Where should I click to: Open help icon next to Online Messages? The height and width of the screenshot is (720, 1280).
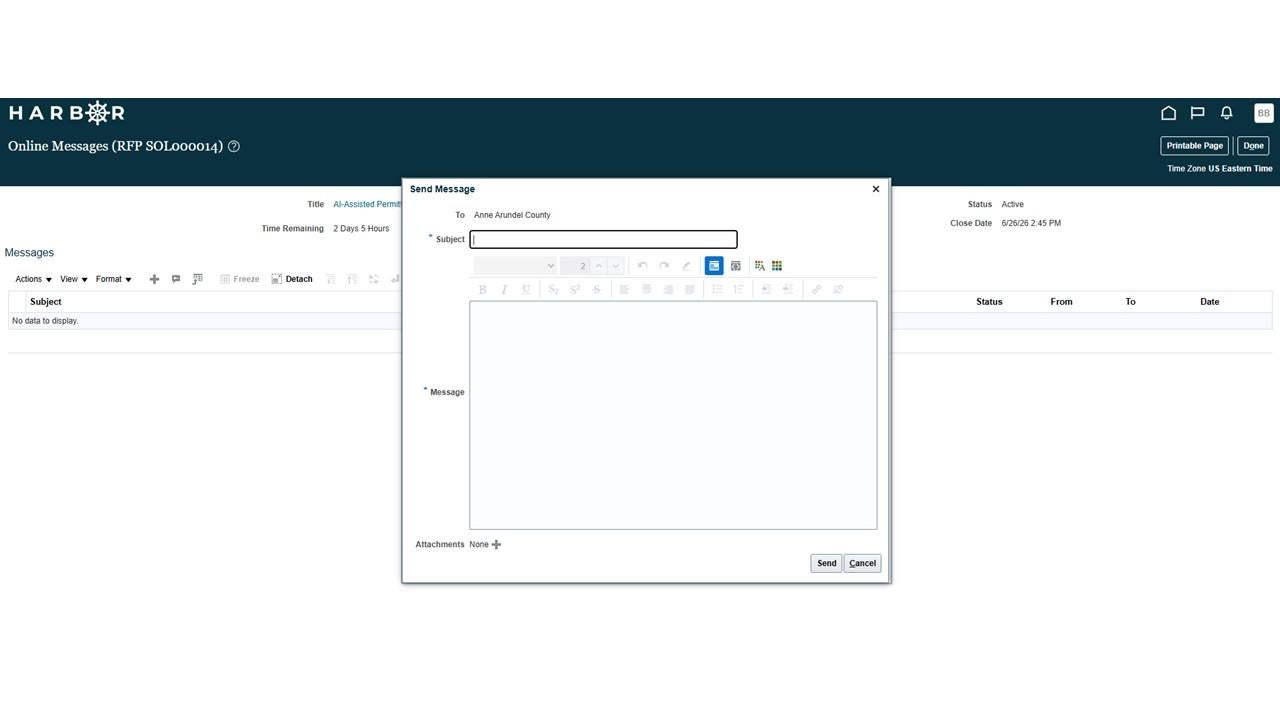[x=234, y=146]
